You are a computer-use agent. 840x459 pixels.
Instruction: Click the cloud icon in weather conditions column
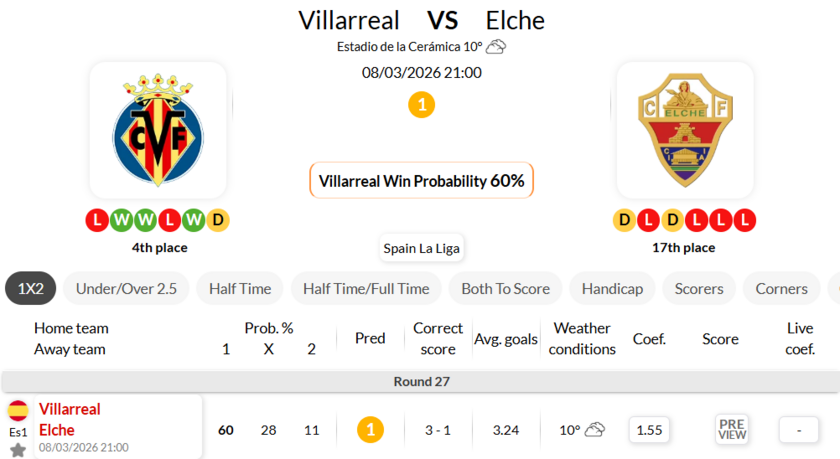coord(595,430)
